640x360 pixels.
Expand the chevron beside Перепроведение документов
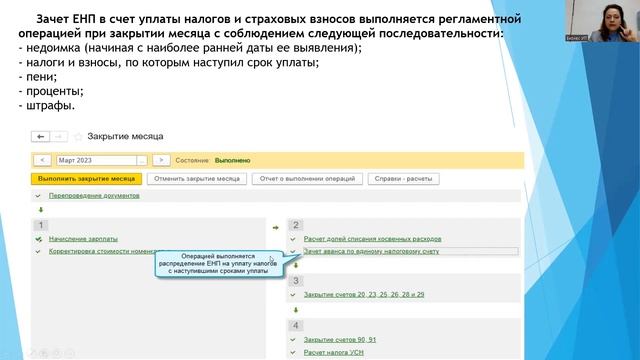pos(38,196)
